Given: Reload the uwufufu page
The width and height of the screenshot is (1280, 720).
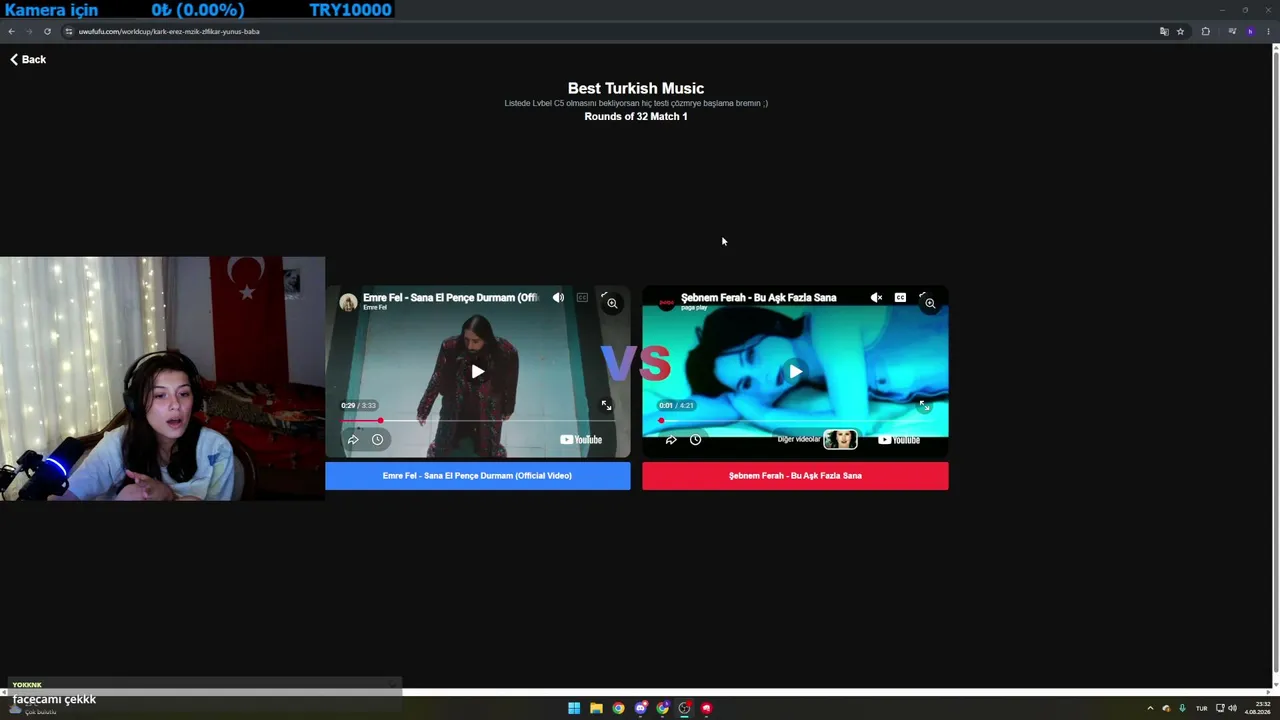Looking at the screenshot, I should click(47, 31).
